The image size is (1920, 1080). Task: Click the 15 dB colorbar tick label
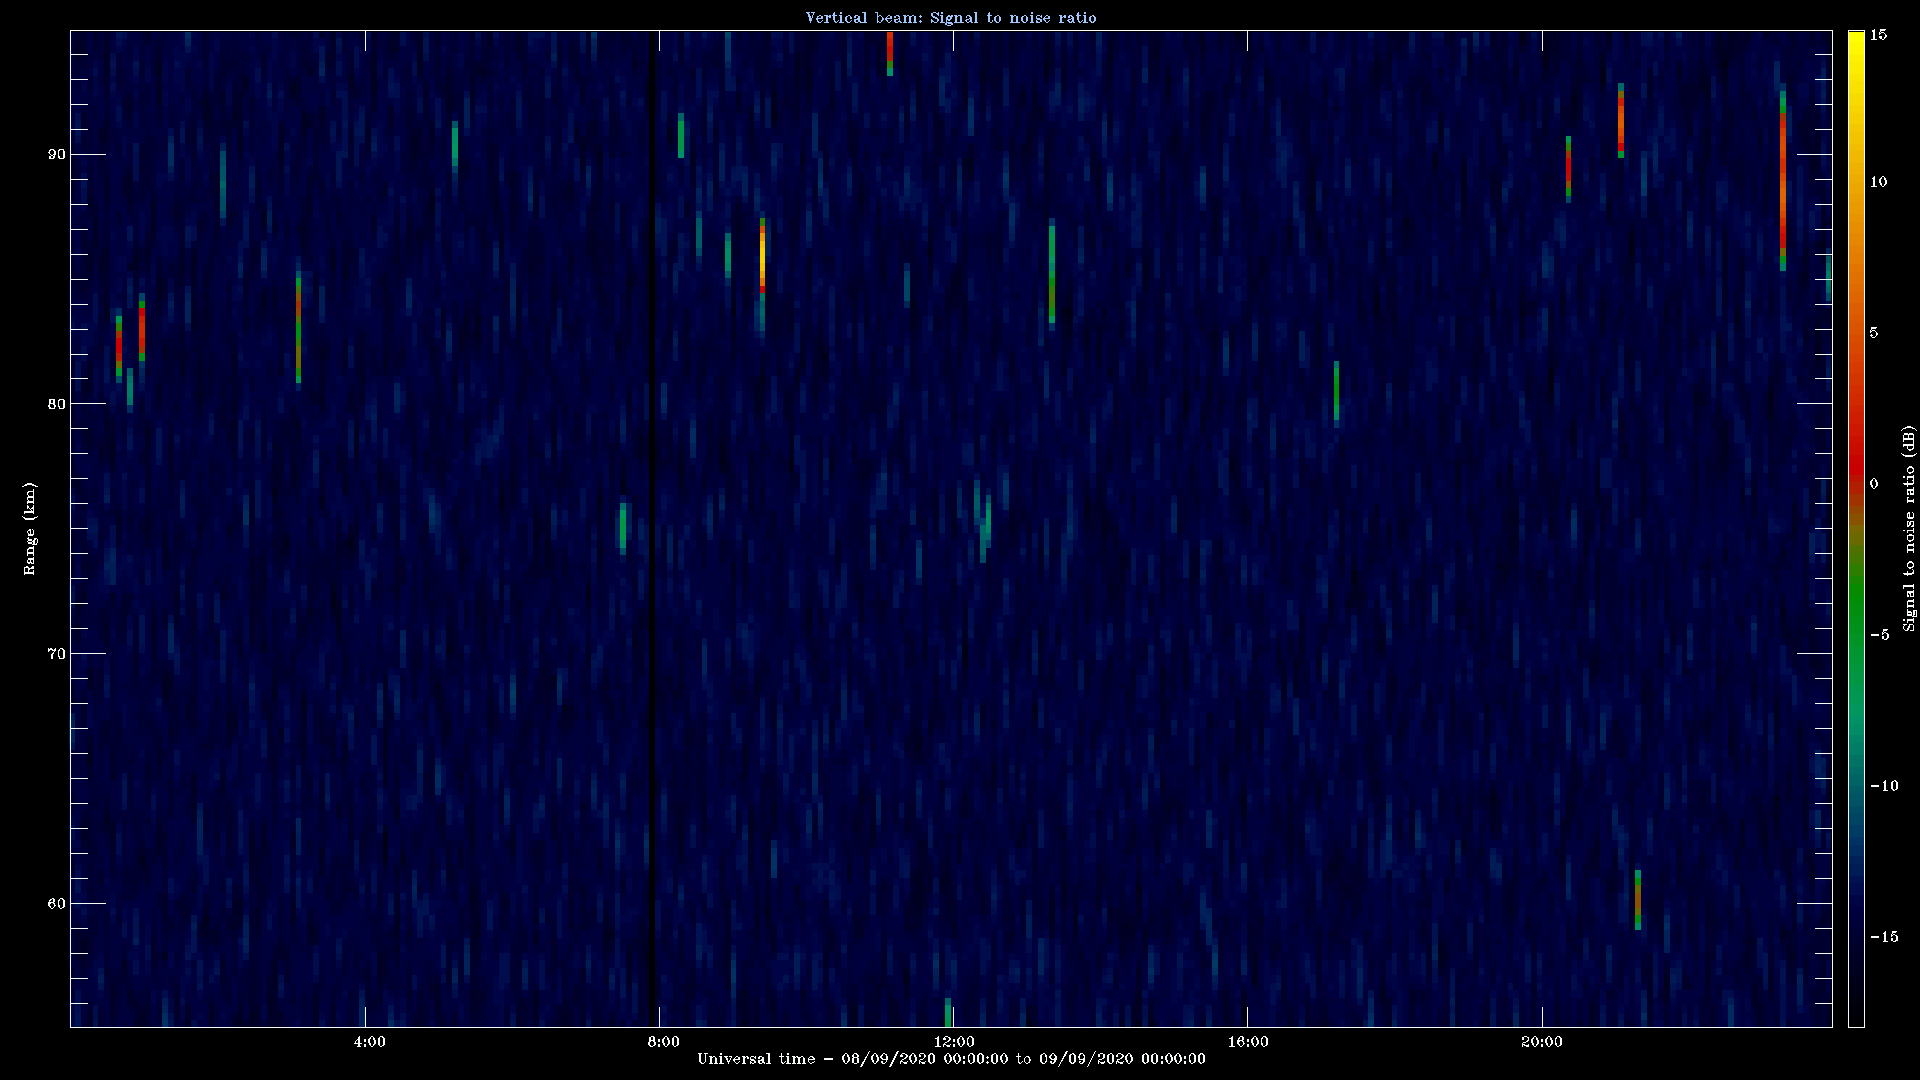(x=1878, y=35)
